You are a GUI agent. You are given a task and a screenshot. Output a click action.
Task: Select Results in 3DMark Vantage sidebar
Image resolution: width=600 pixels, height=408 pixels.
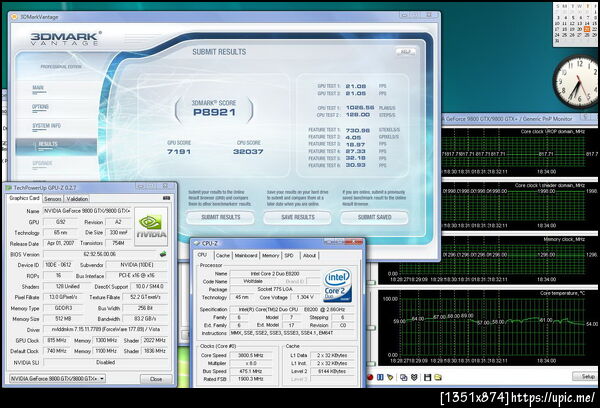pyautogui.click(x=56, y=146)
